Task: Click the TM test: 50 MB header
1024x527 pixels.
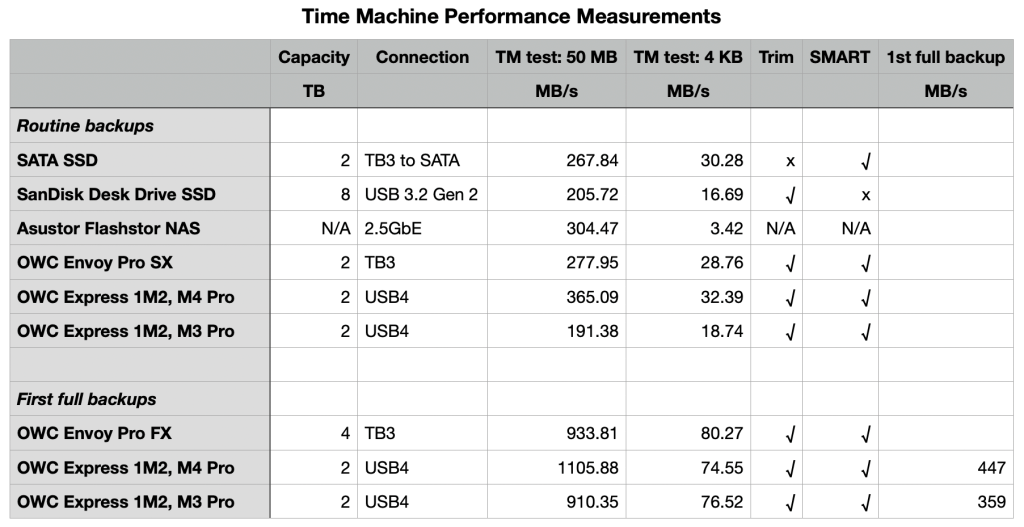Action: point(556,57)
